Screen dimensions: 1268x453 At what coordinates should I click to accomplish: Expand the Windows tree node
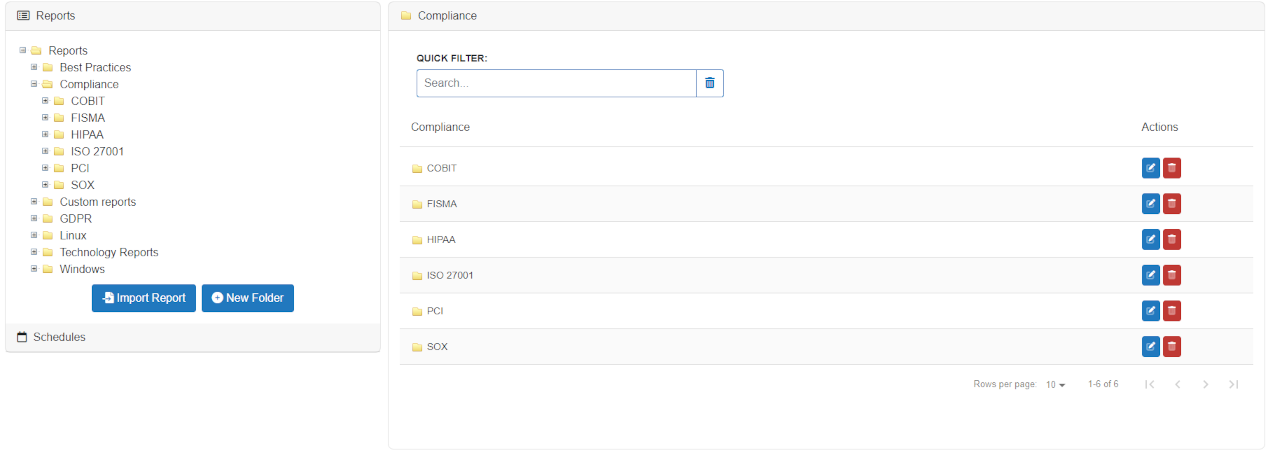tap(34, 269)
